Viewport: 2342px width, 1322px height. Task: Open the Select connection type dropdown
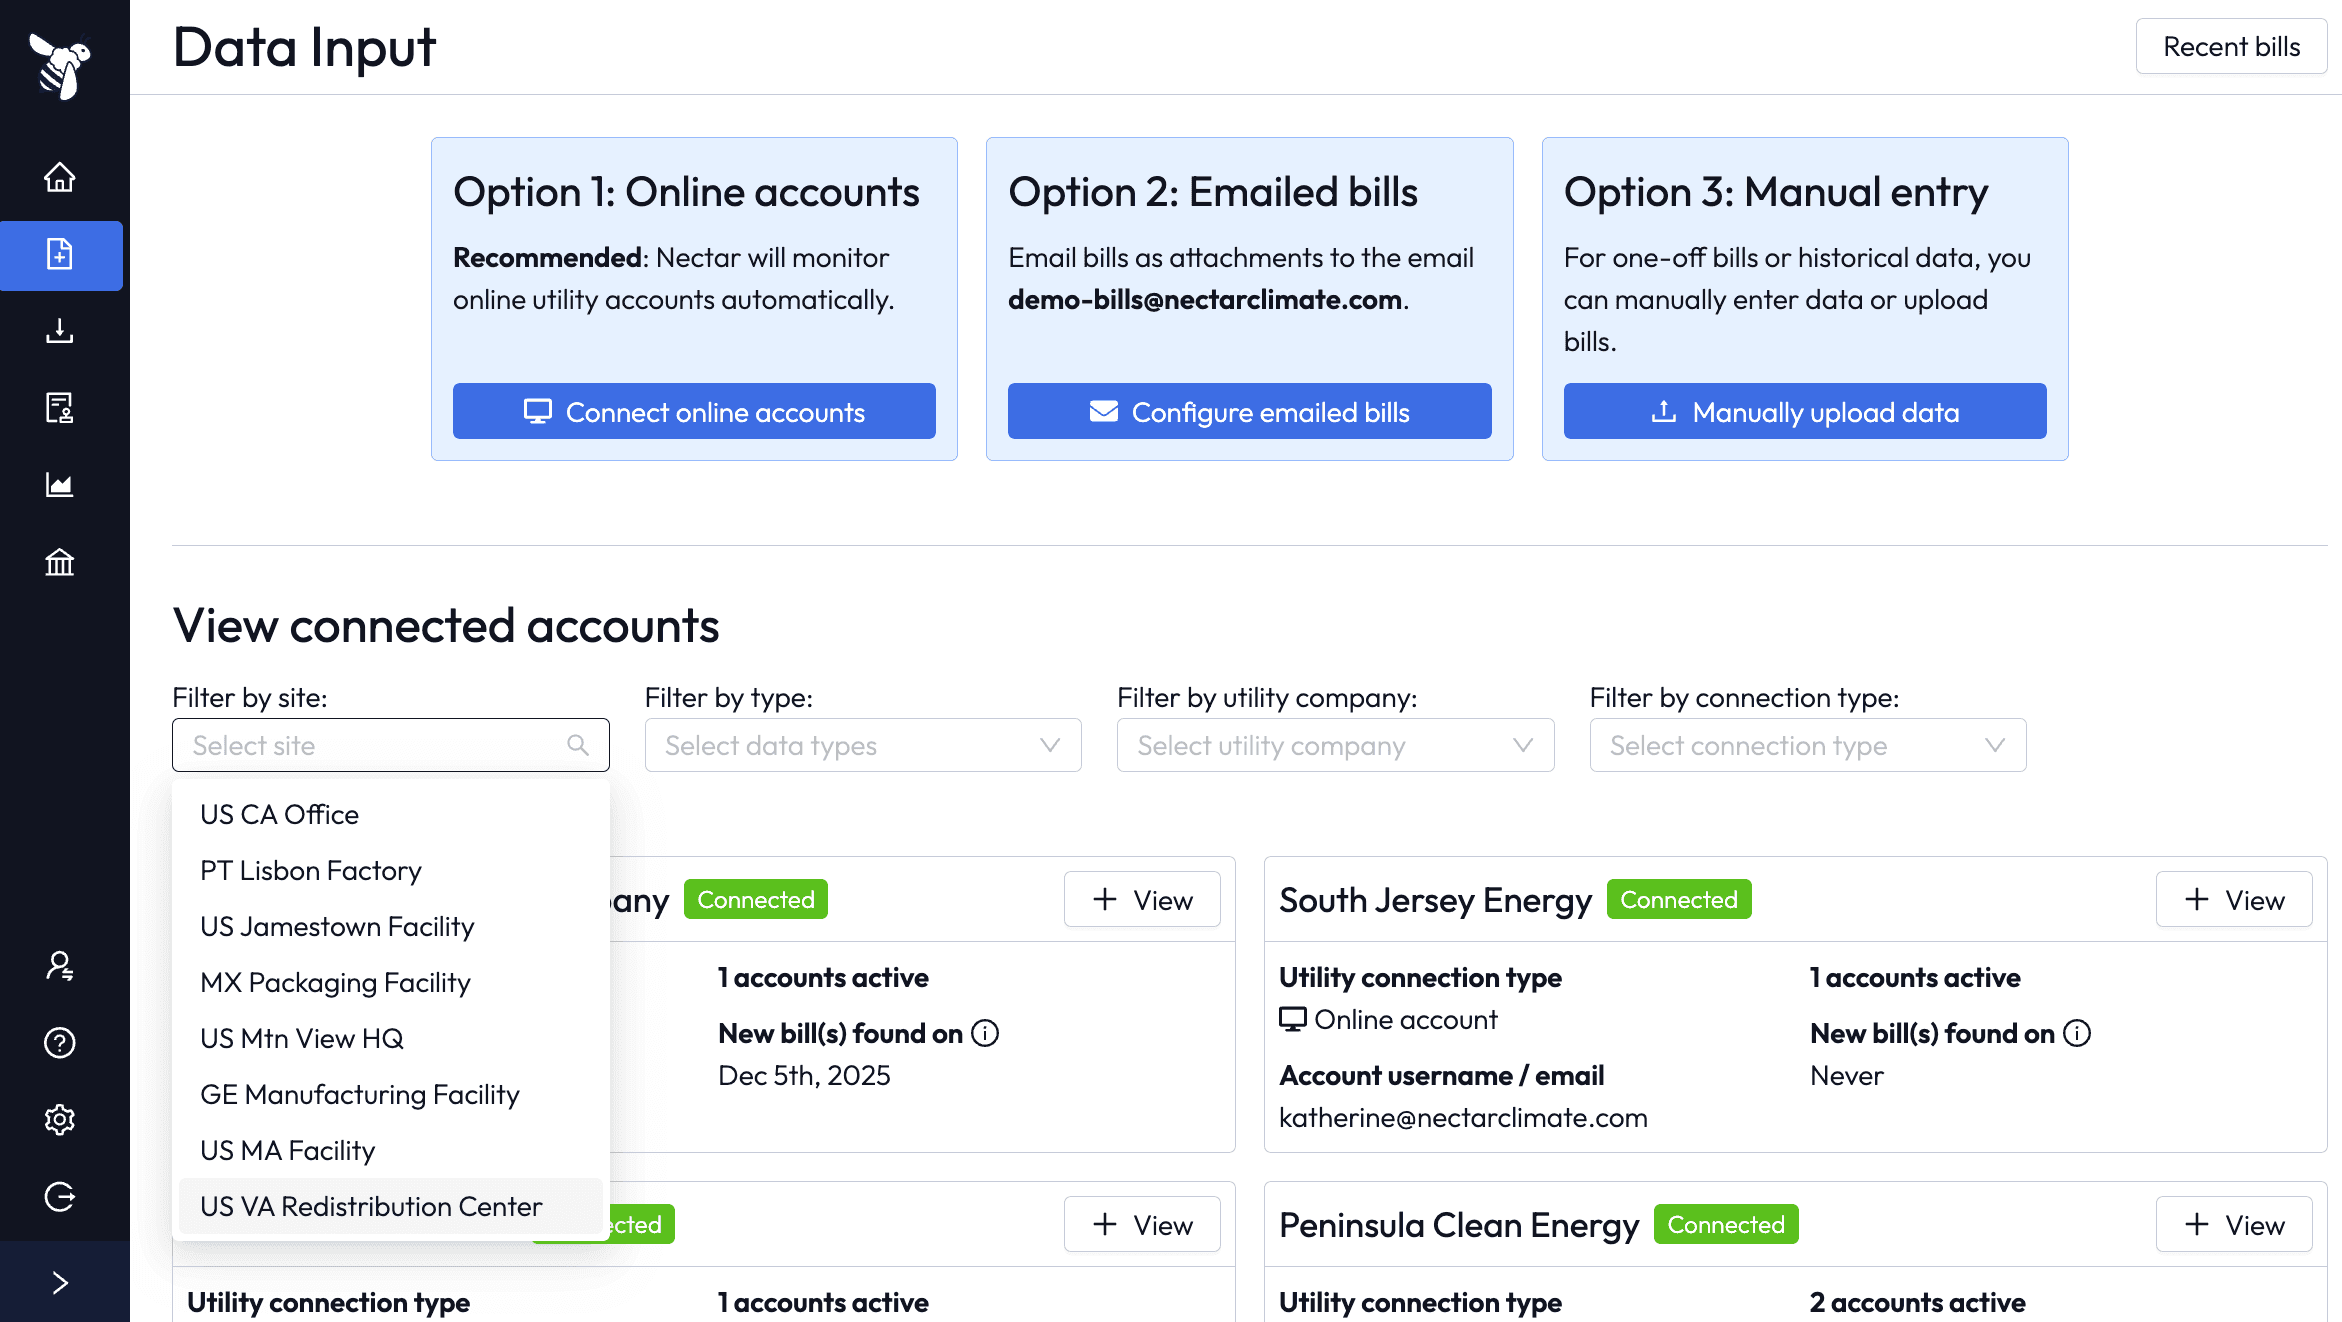(x=1807, y=745)
